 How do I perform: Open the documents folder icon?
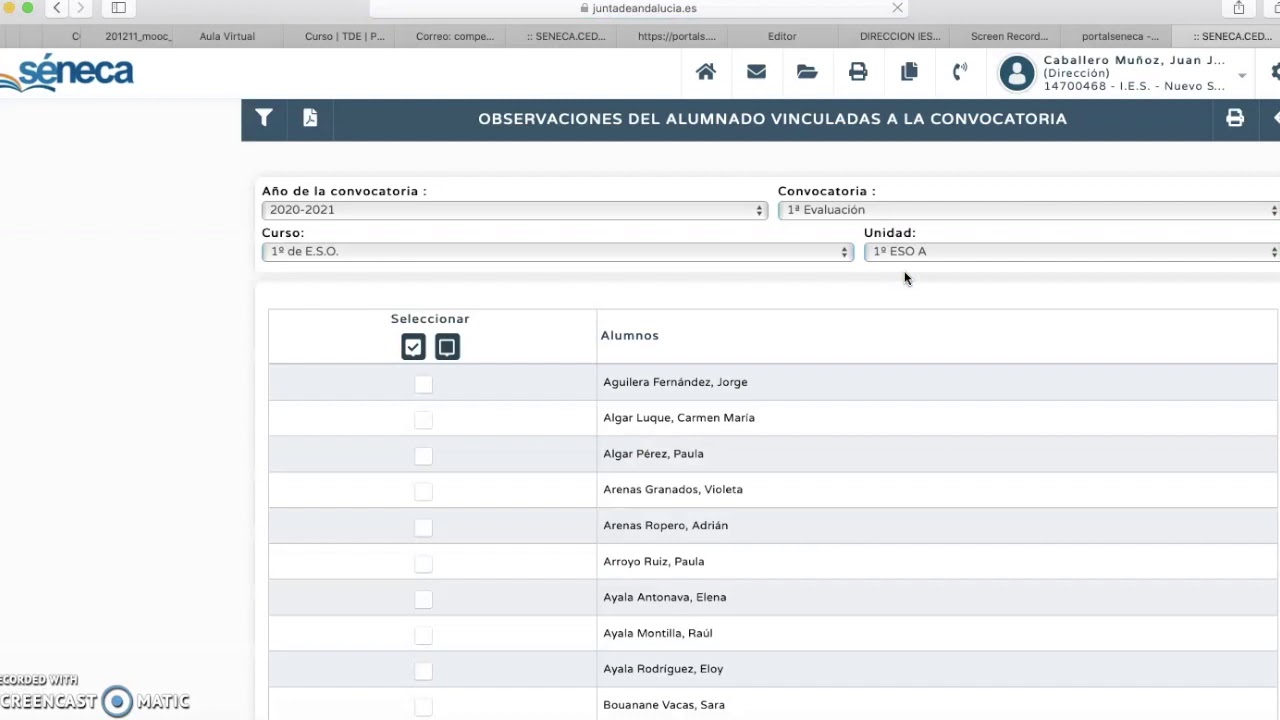[x=807, y=72]
